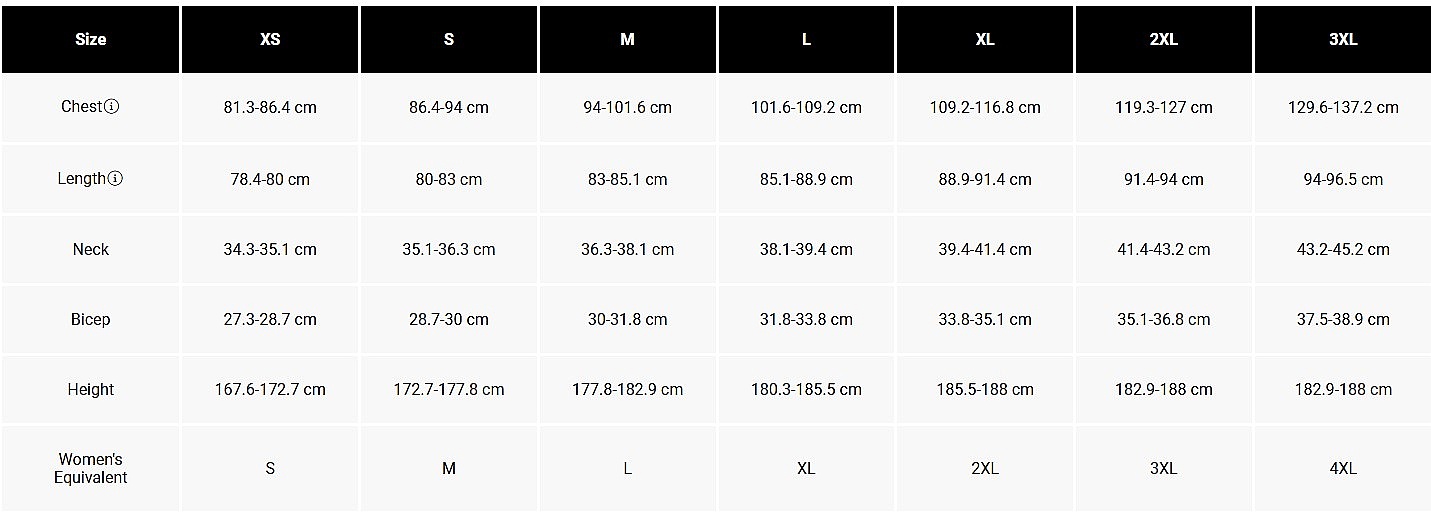Select the M size column header
1431x515 pixels.
pos(627,40)
